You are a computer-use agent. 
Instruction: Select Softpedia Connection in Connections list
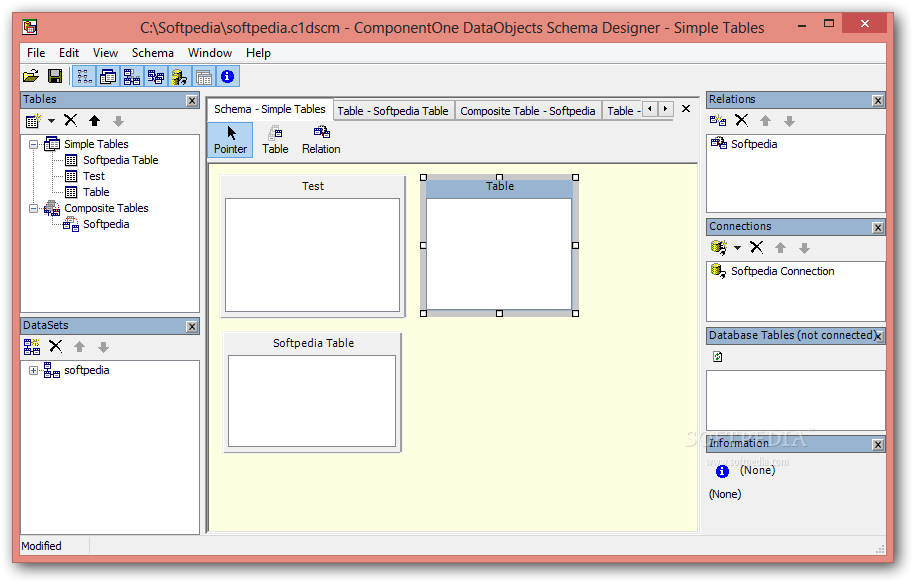[x=782, y=271]
